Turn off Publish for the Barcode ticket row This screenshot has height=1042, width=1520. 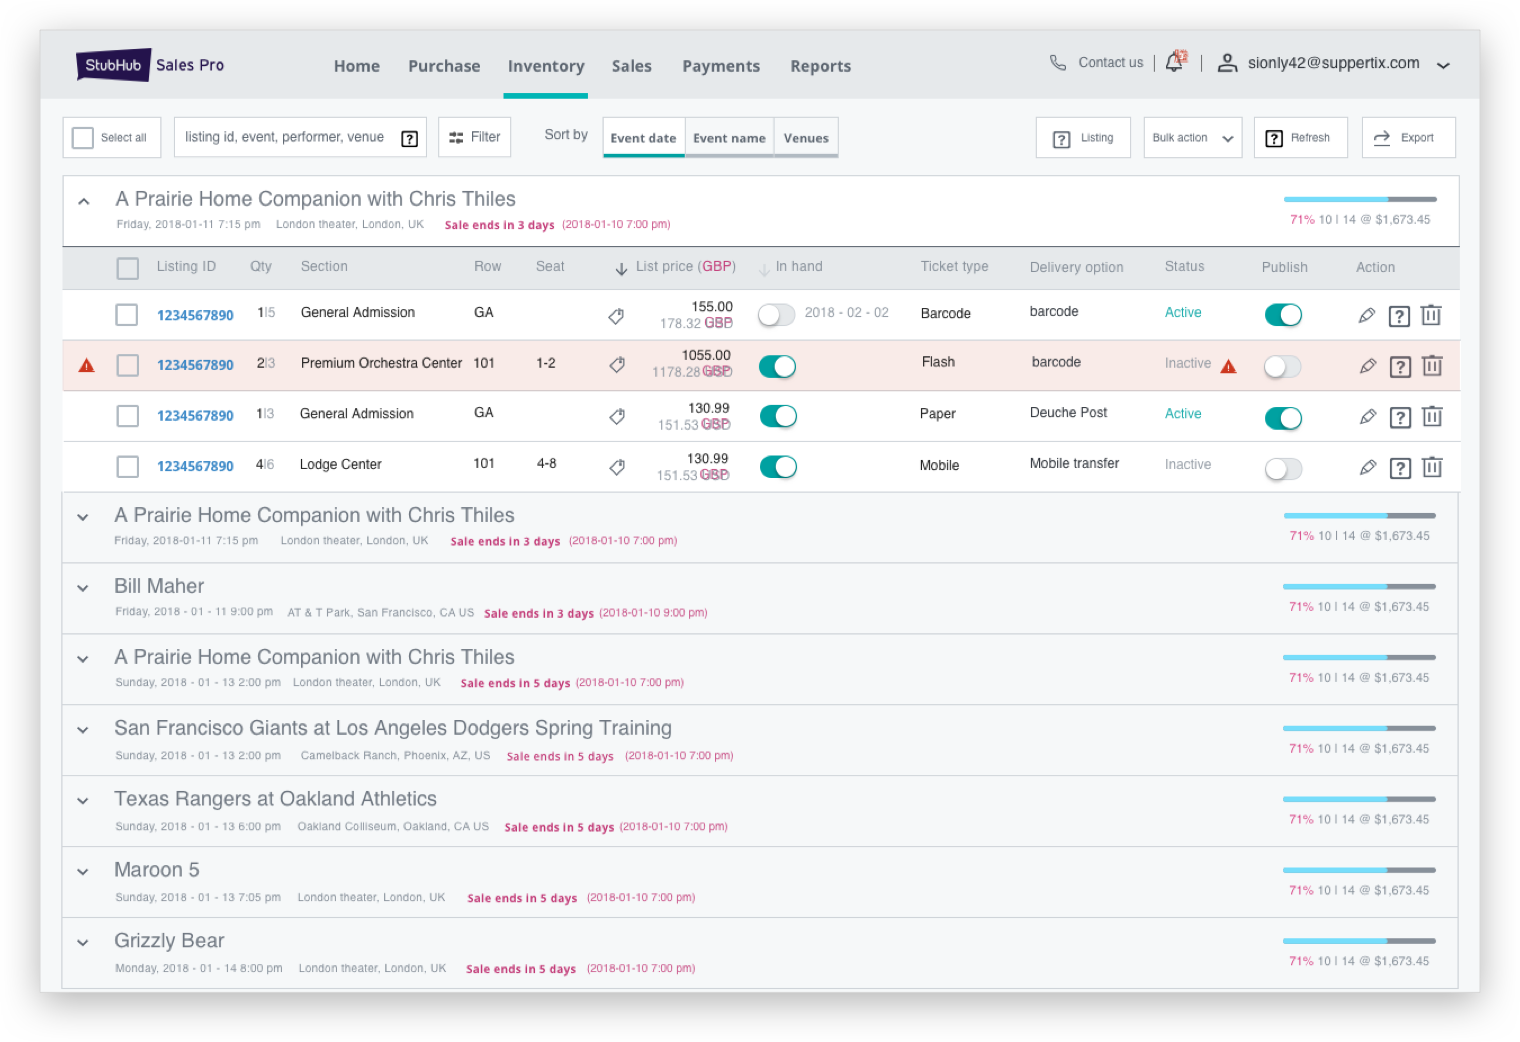(x=1283, y=315)
